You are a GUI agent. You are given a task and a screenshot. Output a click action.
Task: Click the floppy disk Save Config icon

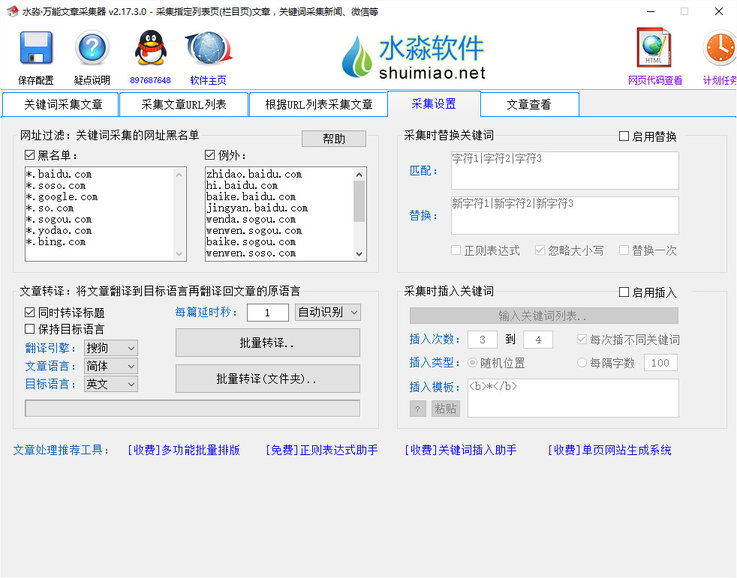click(x=36, y=49)
